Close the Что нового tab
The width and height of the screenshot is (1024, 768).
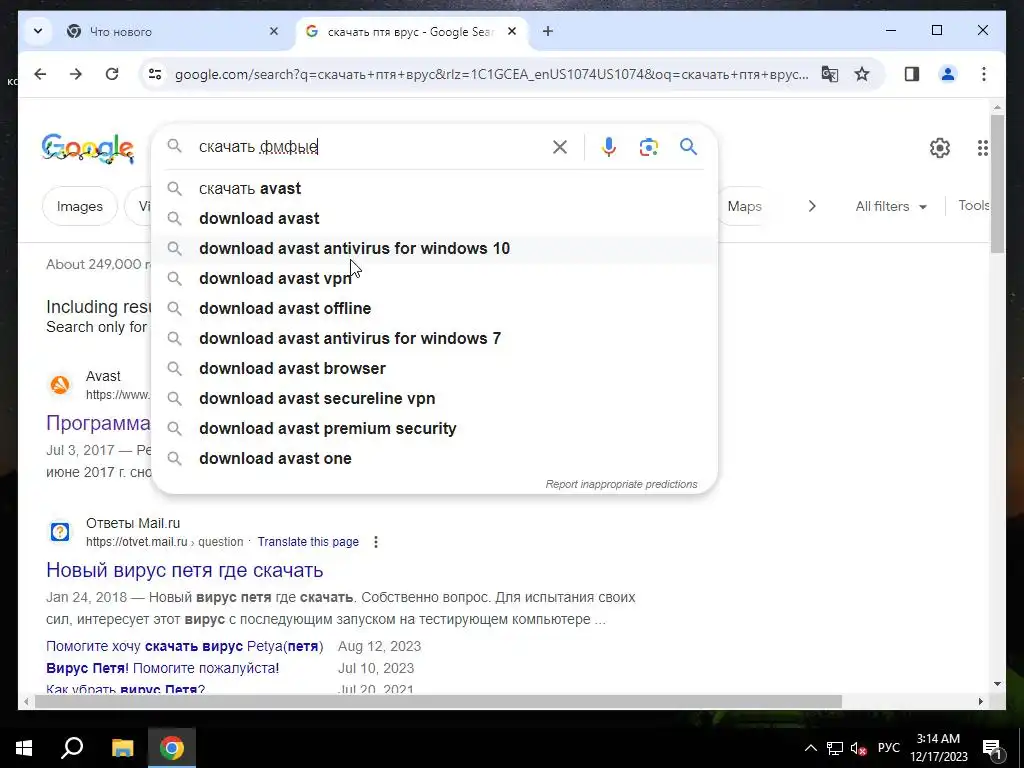click(x=274, y=31)
